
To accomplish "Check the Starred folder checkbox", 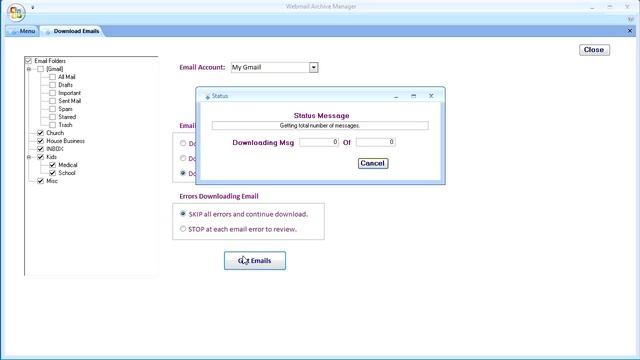I will (x=52, y=117).
